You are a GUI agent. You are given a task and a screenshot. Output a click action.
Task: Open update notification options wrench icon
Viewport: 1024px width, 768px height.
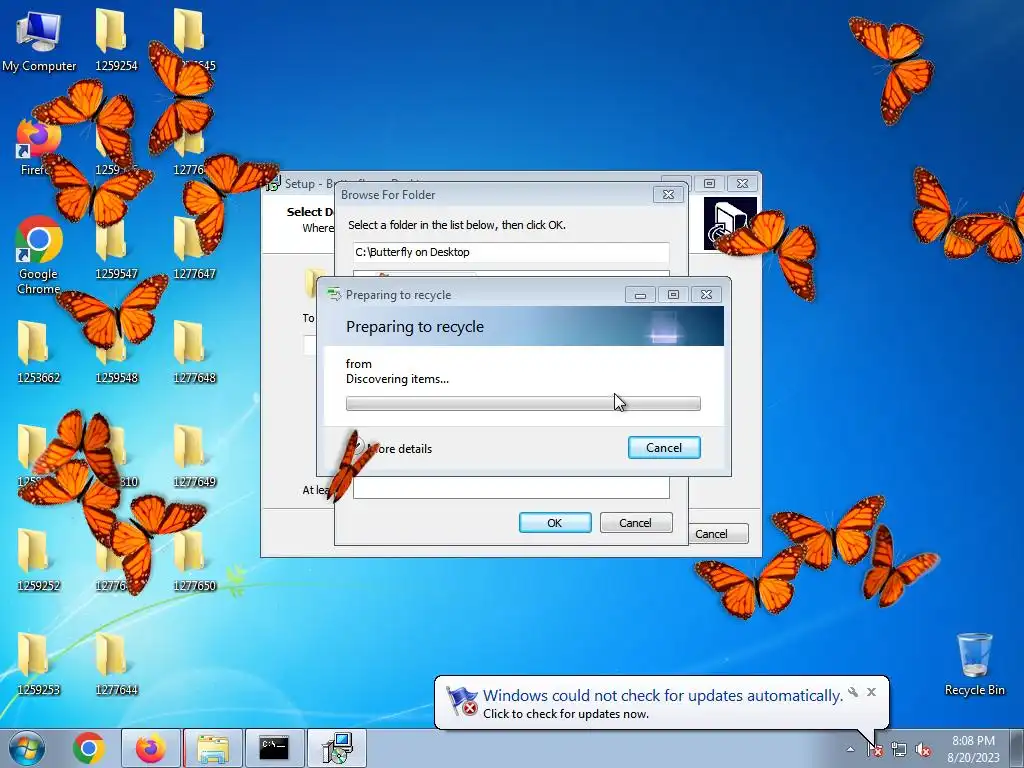click(853, 692)
